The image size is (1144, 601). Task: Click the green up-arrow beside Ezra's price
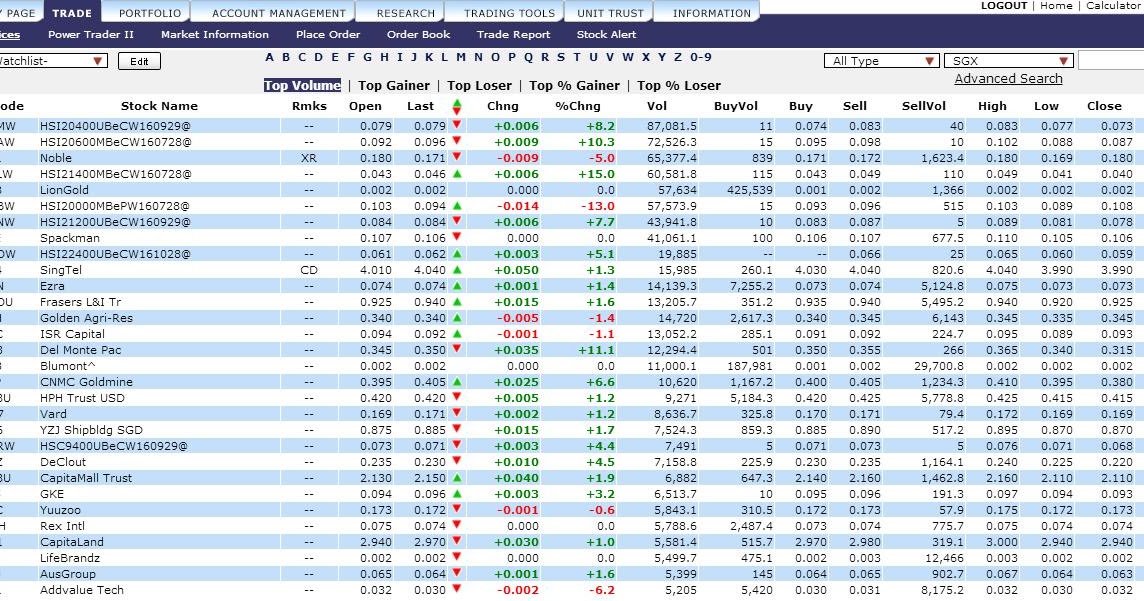456,286
